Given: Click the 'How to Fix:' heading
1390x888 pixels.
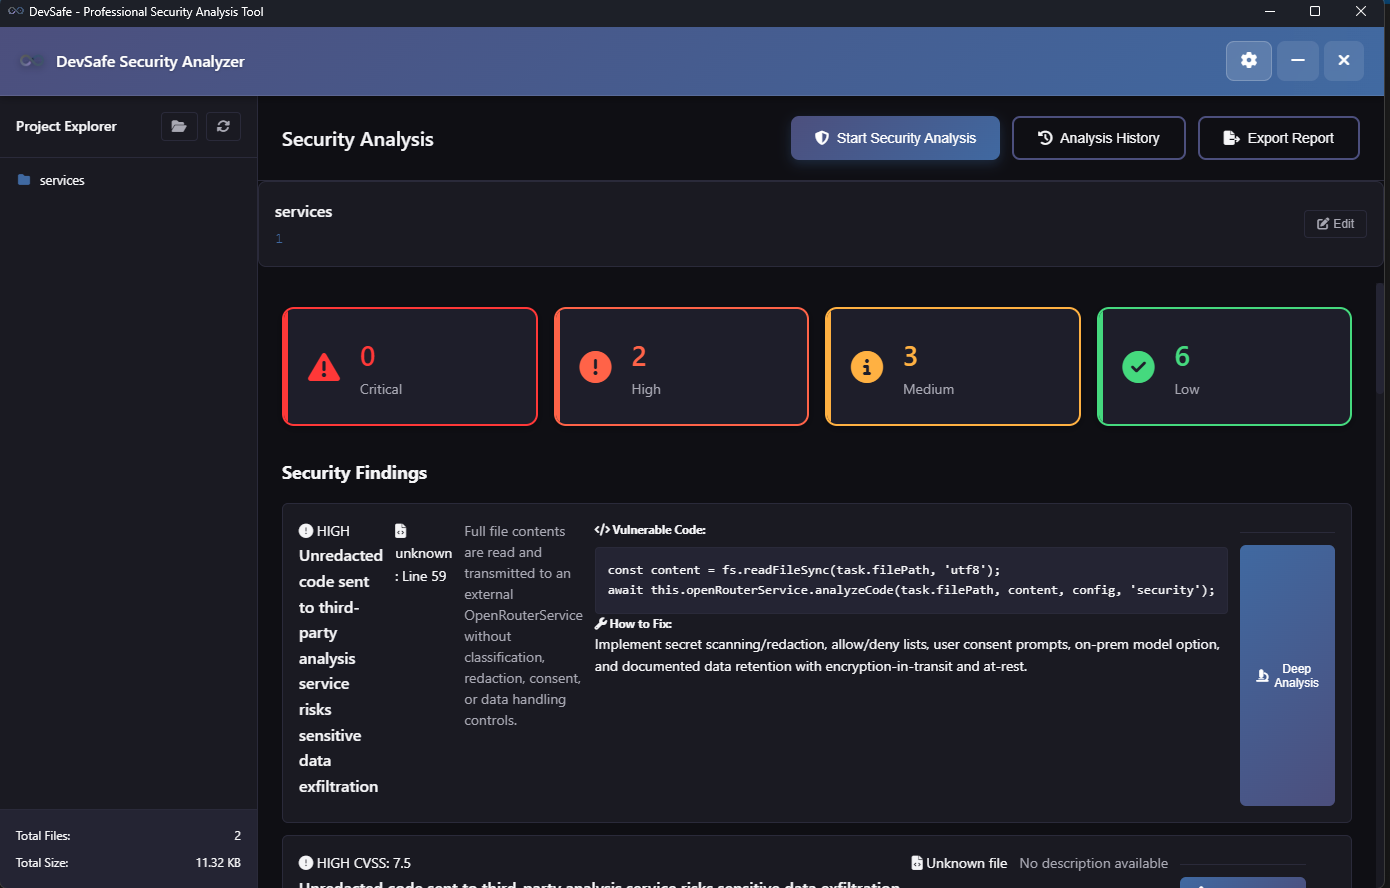Looking at the screenshot, I should 633,623.
